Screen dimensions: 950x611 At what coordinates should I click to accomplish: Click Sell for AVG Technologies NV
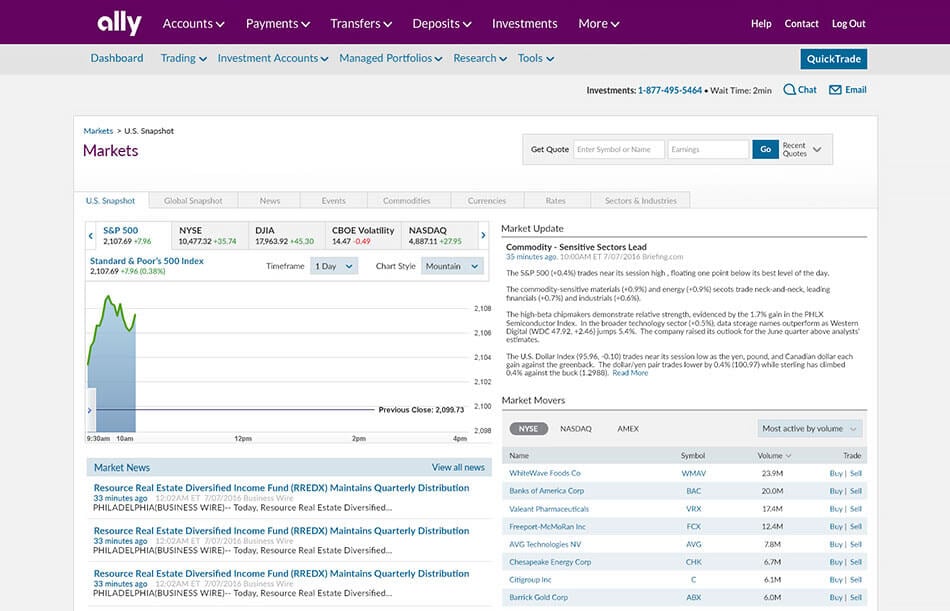(x=855, y=544)
